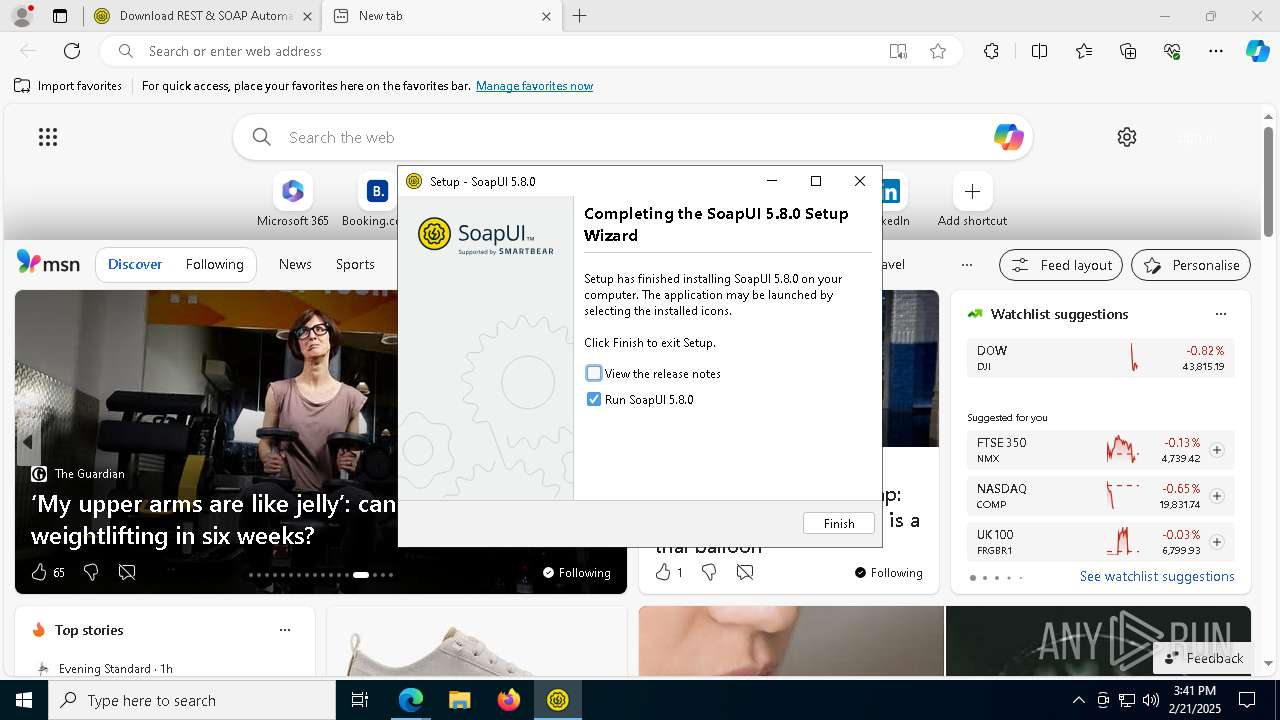
Task: Open Edge Settings and more menu
Action: pos(1216,51)
